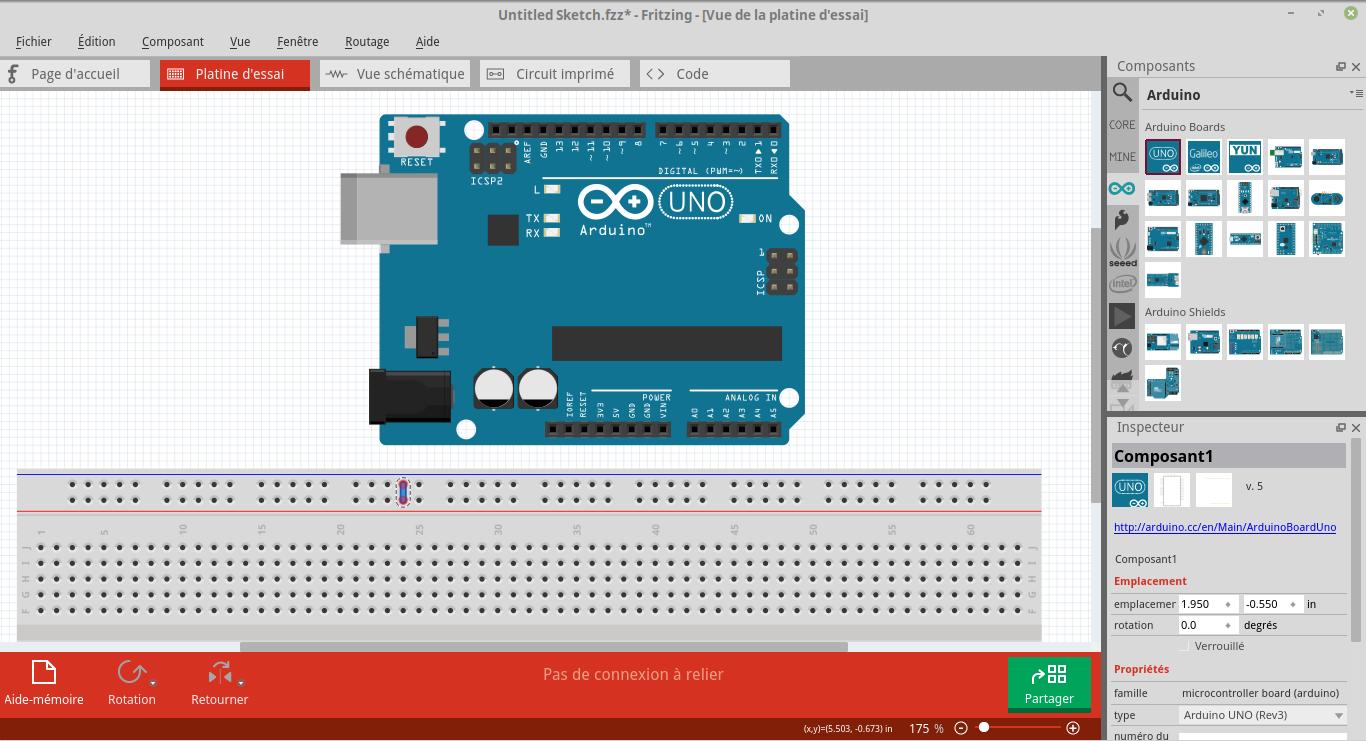Open the Vue menu
Screen dimensions: 1366x741
pyautogui.click(x=240, y=41)
